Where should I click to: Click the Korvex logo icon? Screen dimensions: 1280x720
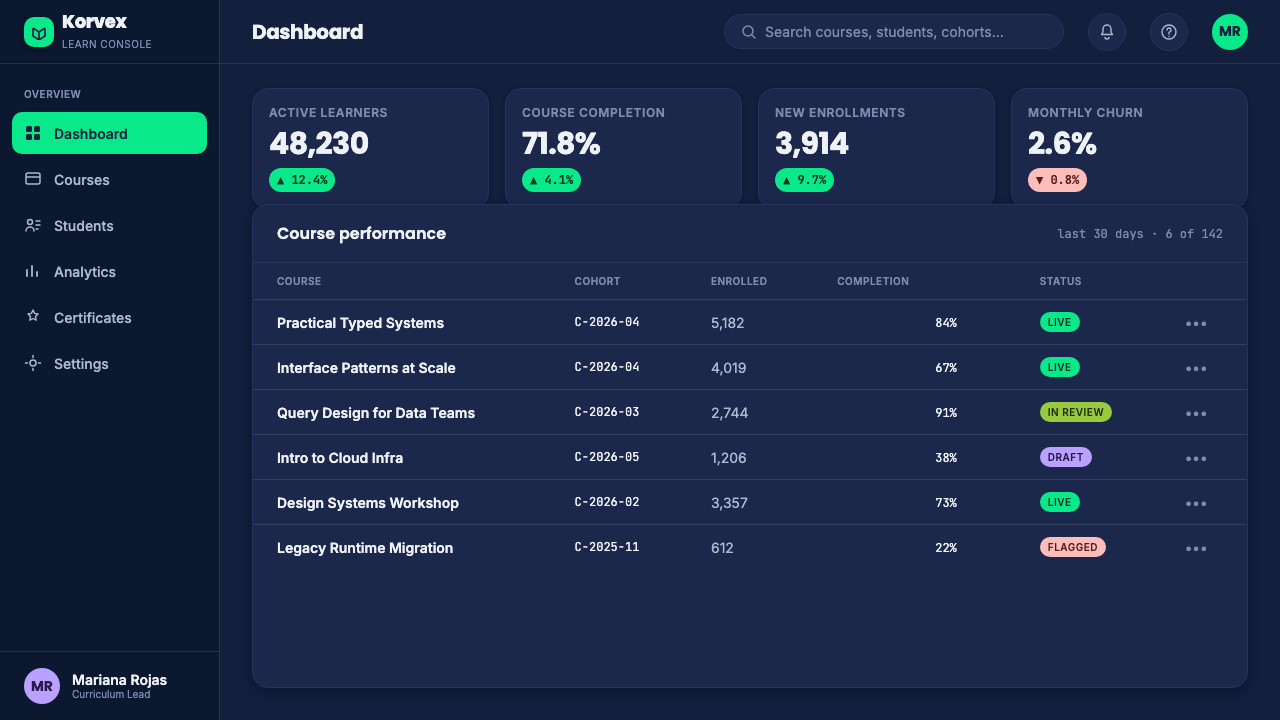39,32
